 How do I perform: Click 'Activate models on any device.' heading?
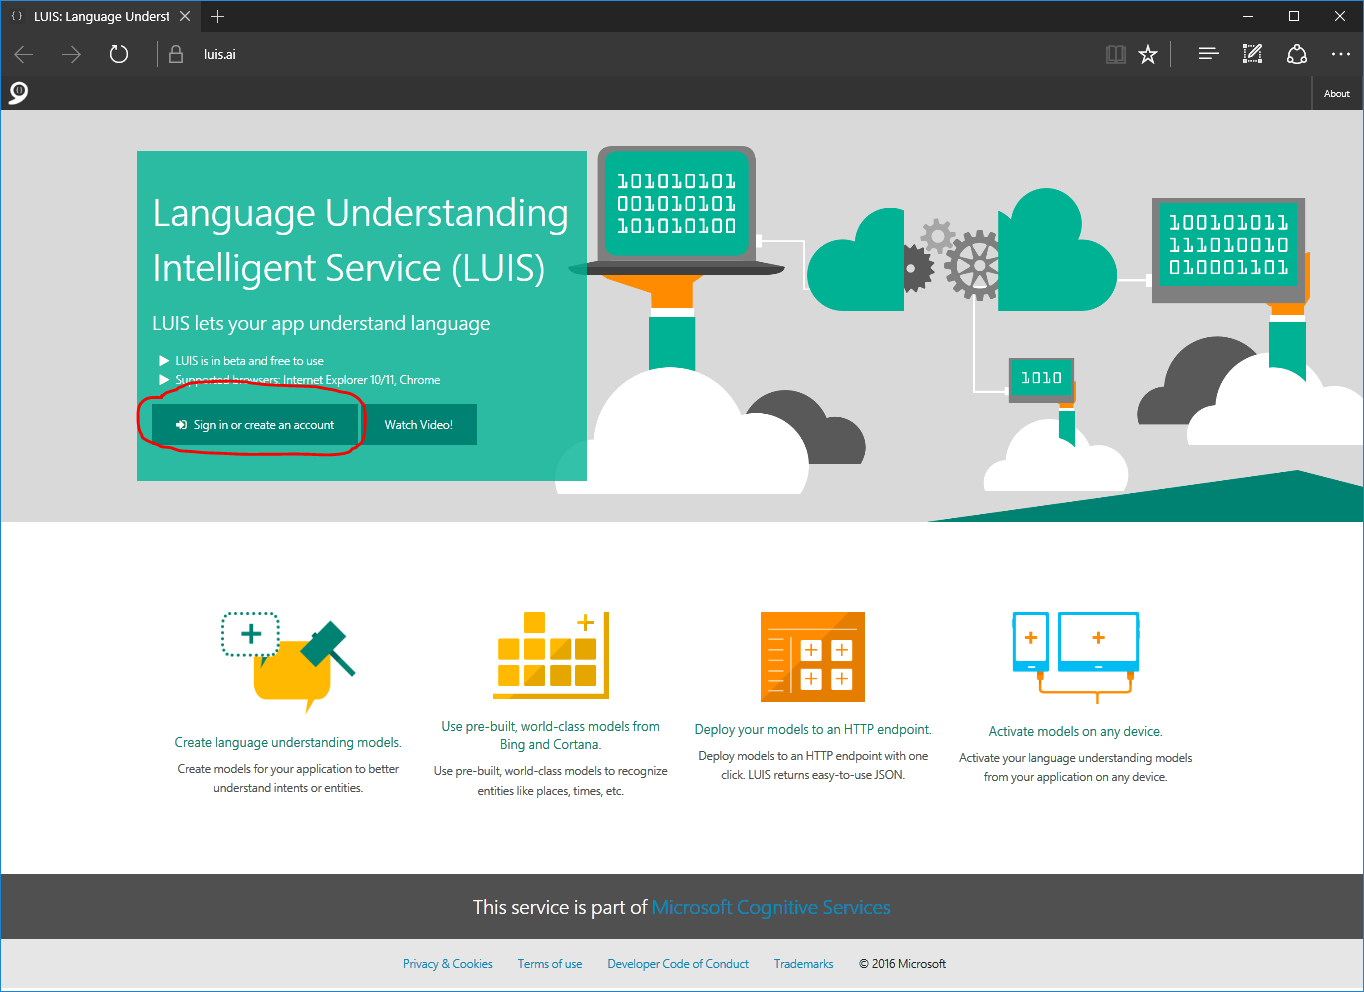[x=1076, y=732]
